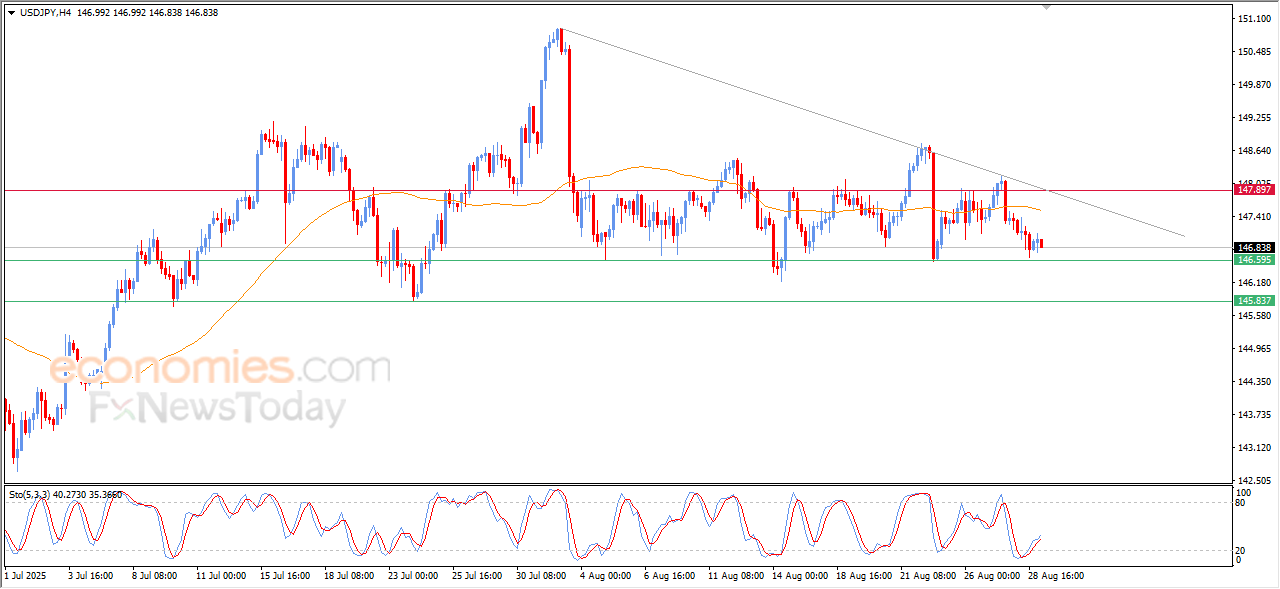Click the 21 Aug 08:00 date label

(926, 576)
